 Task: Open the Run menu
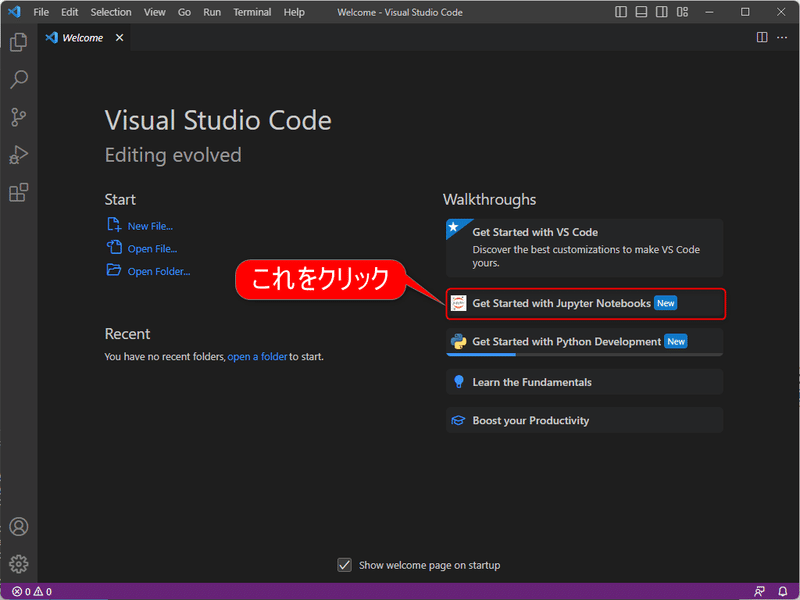point(212,12)
